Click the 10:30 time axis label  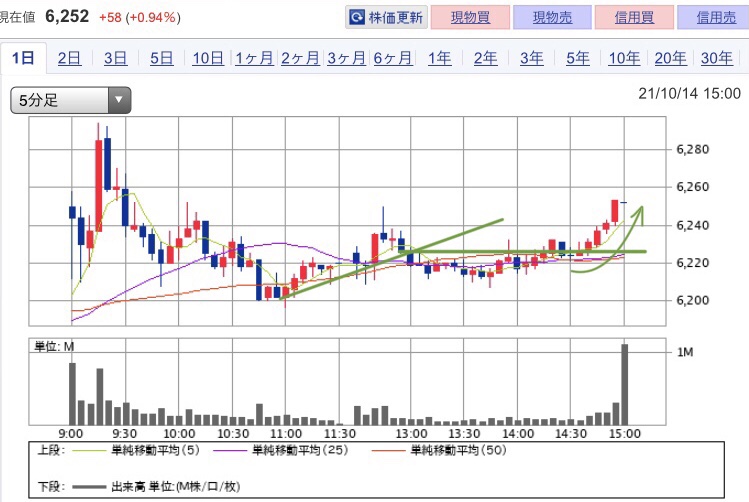(233, 434)
